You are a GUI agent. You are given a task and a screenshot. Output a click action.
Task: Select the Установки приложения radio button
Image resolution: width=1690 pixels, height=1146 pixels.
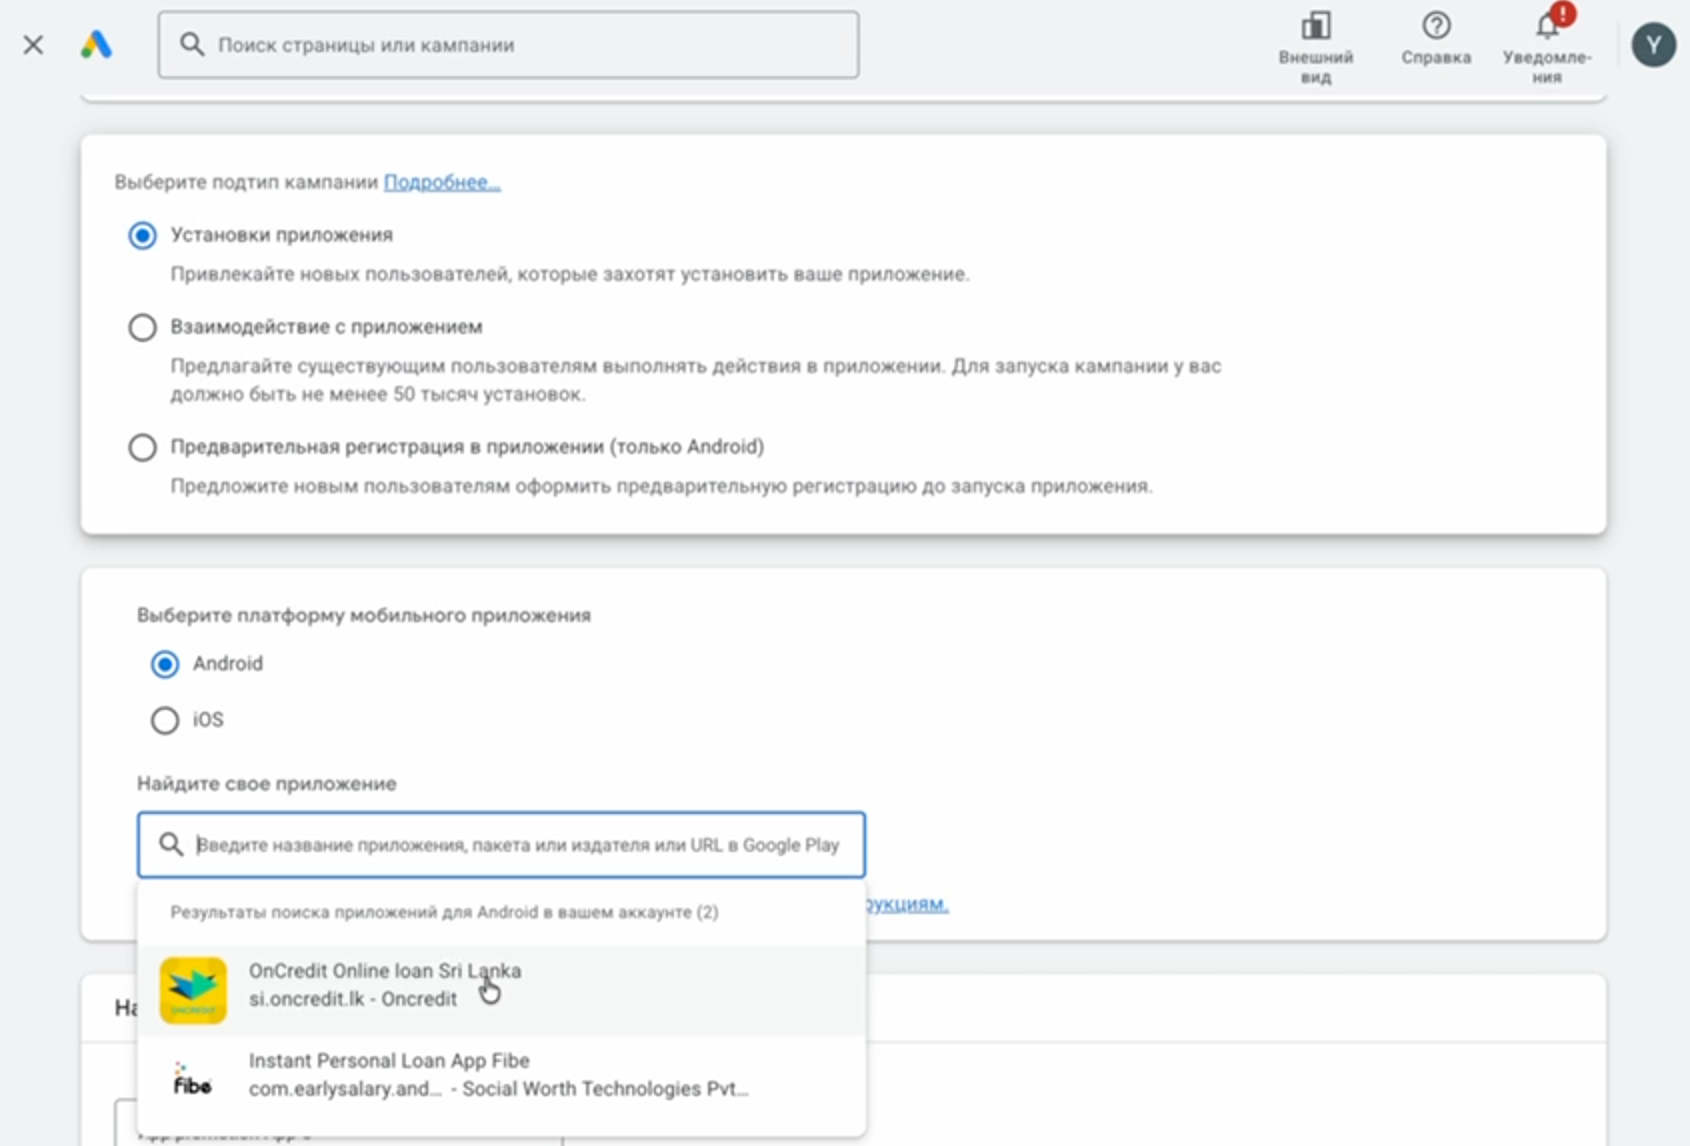[142, 236]
